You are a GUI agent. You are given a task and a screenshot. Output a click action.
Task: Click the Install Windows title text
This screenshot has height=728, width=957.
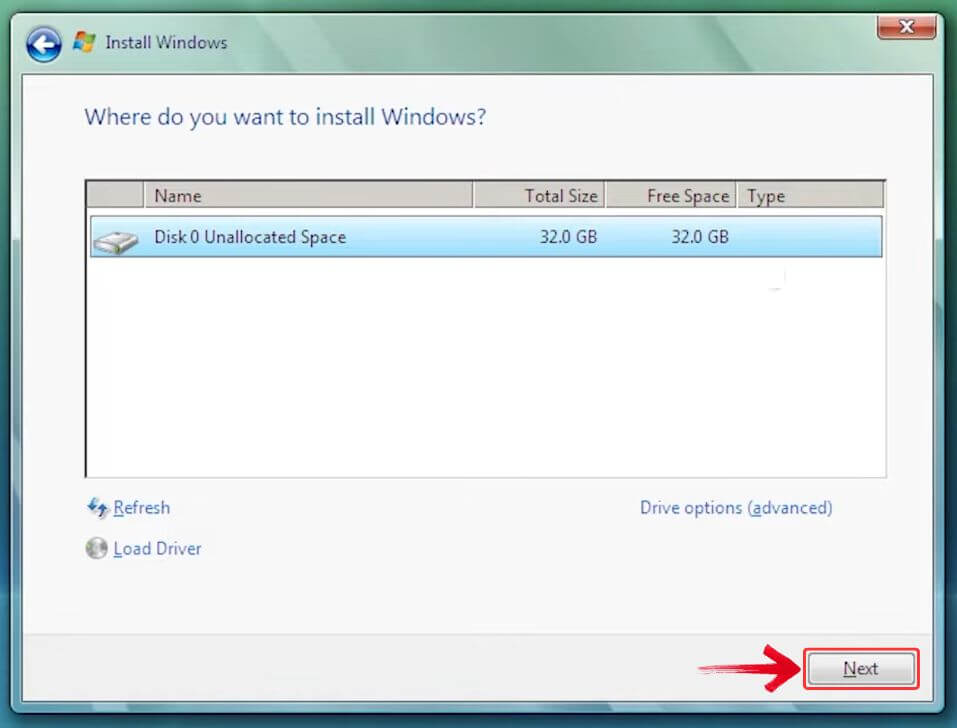166,43
